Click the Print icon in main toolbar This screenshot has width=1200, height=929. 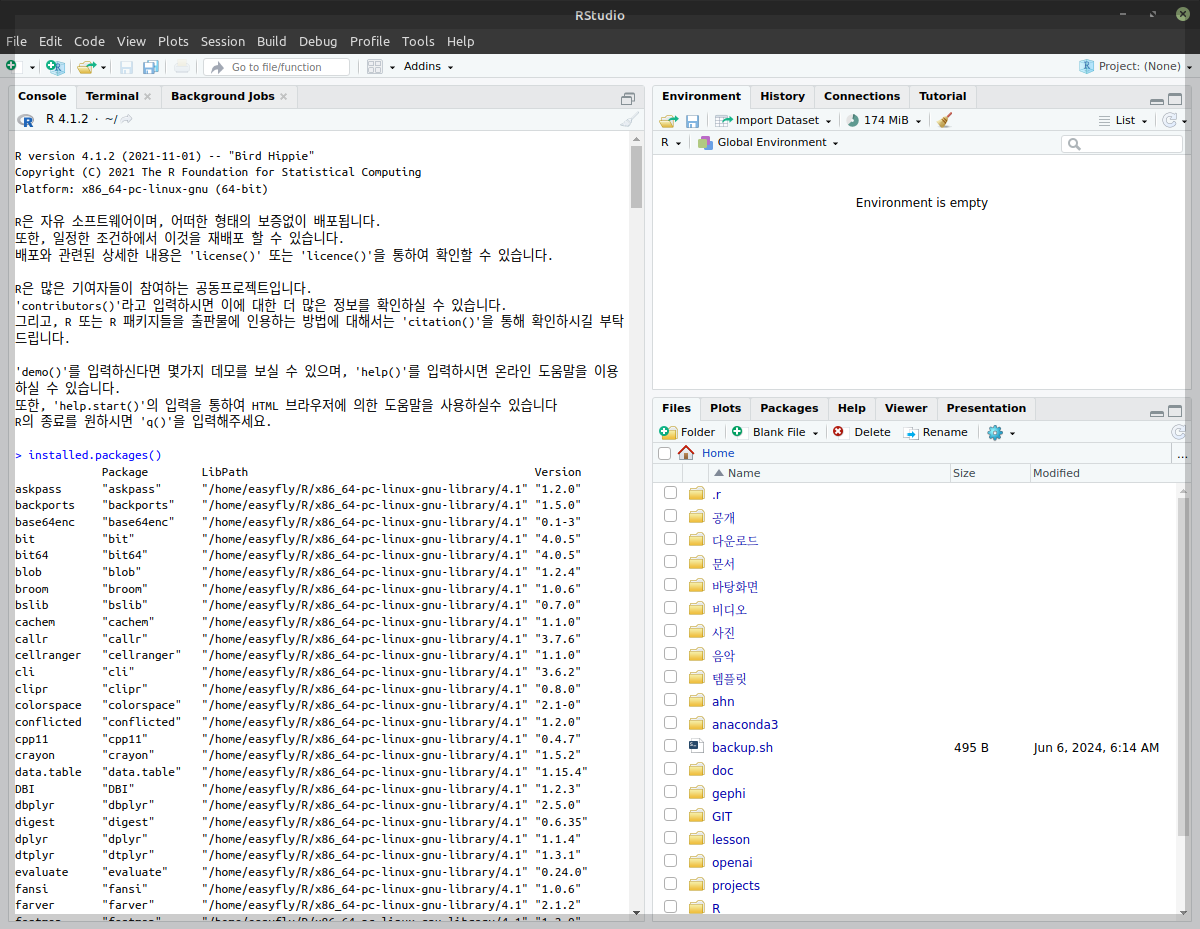182,67
